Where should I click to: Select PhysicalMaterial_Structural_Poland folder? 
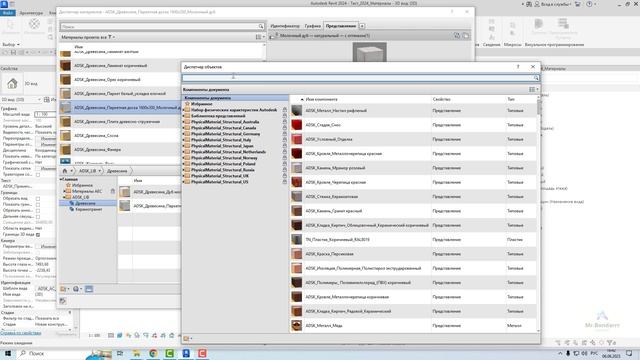(223, 164)
